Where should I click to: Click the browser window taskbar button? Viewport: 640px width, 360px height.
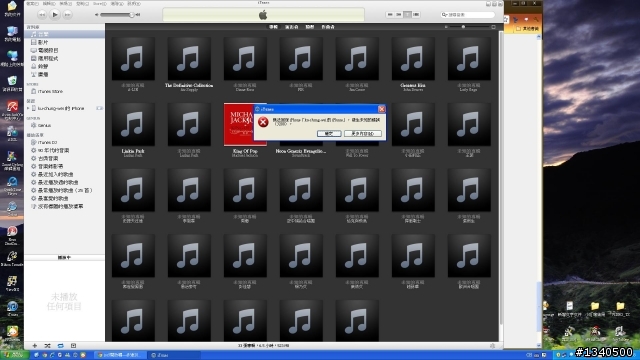tap(120, 355)
